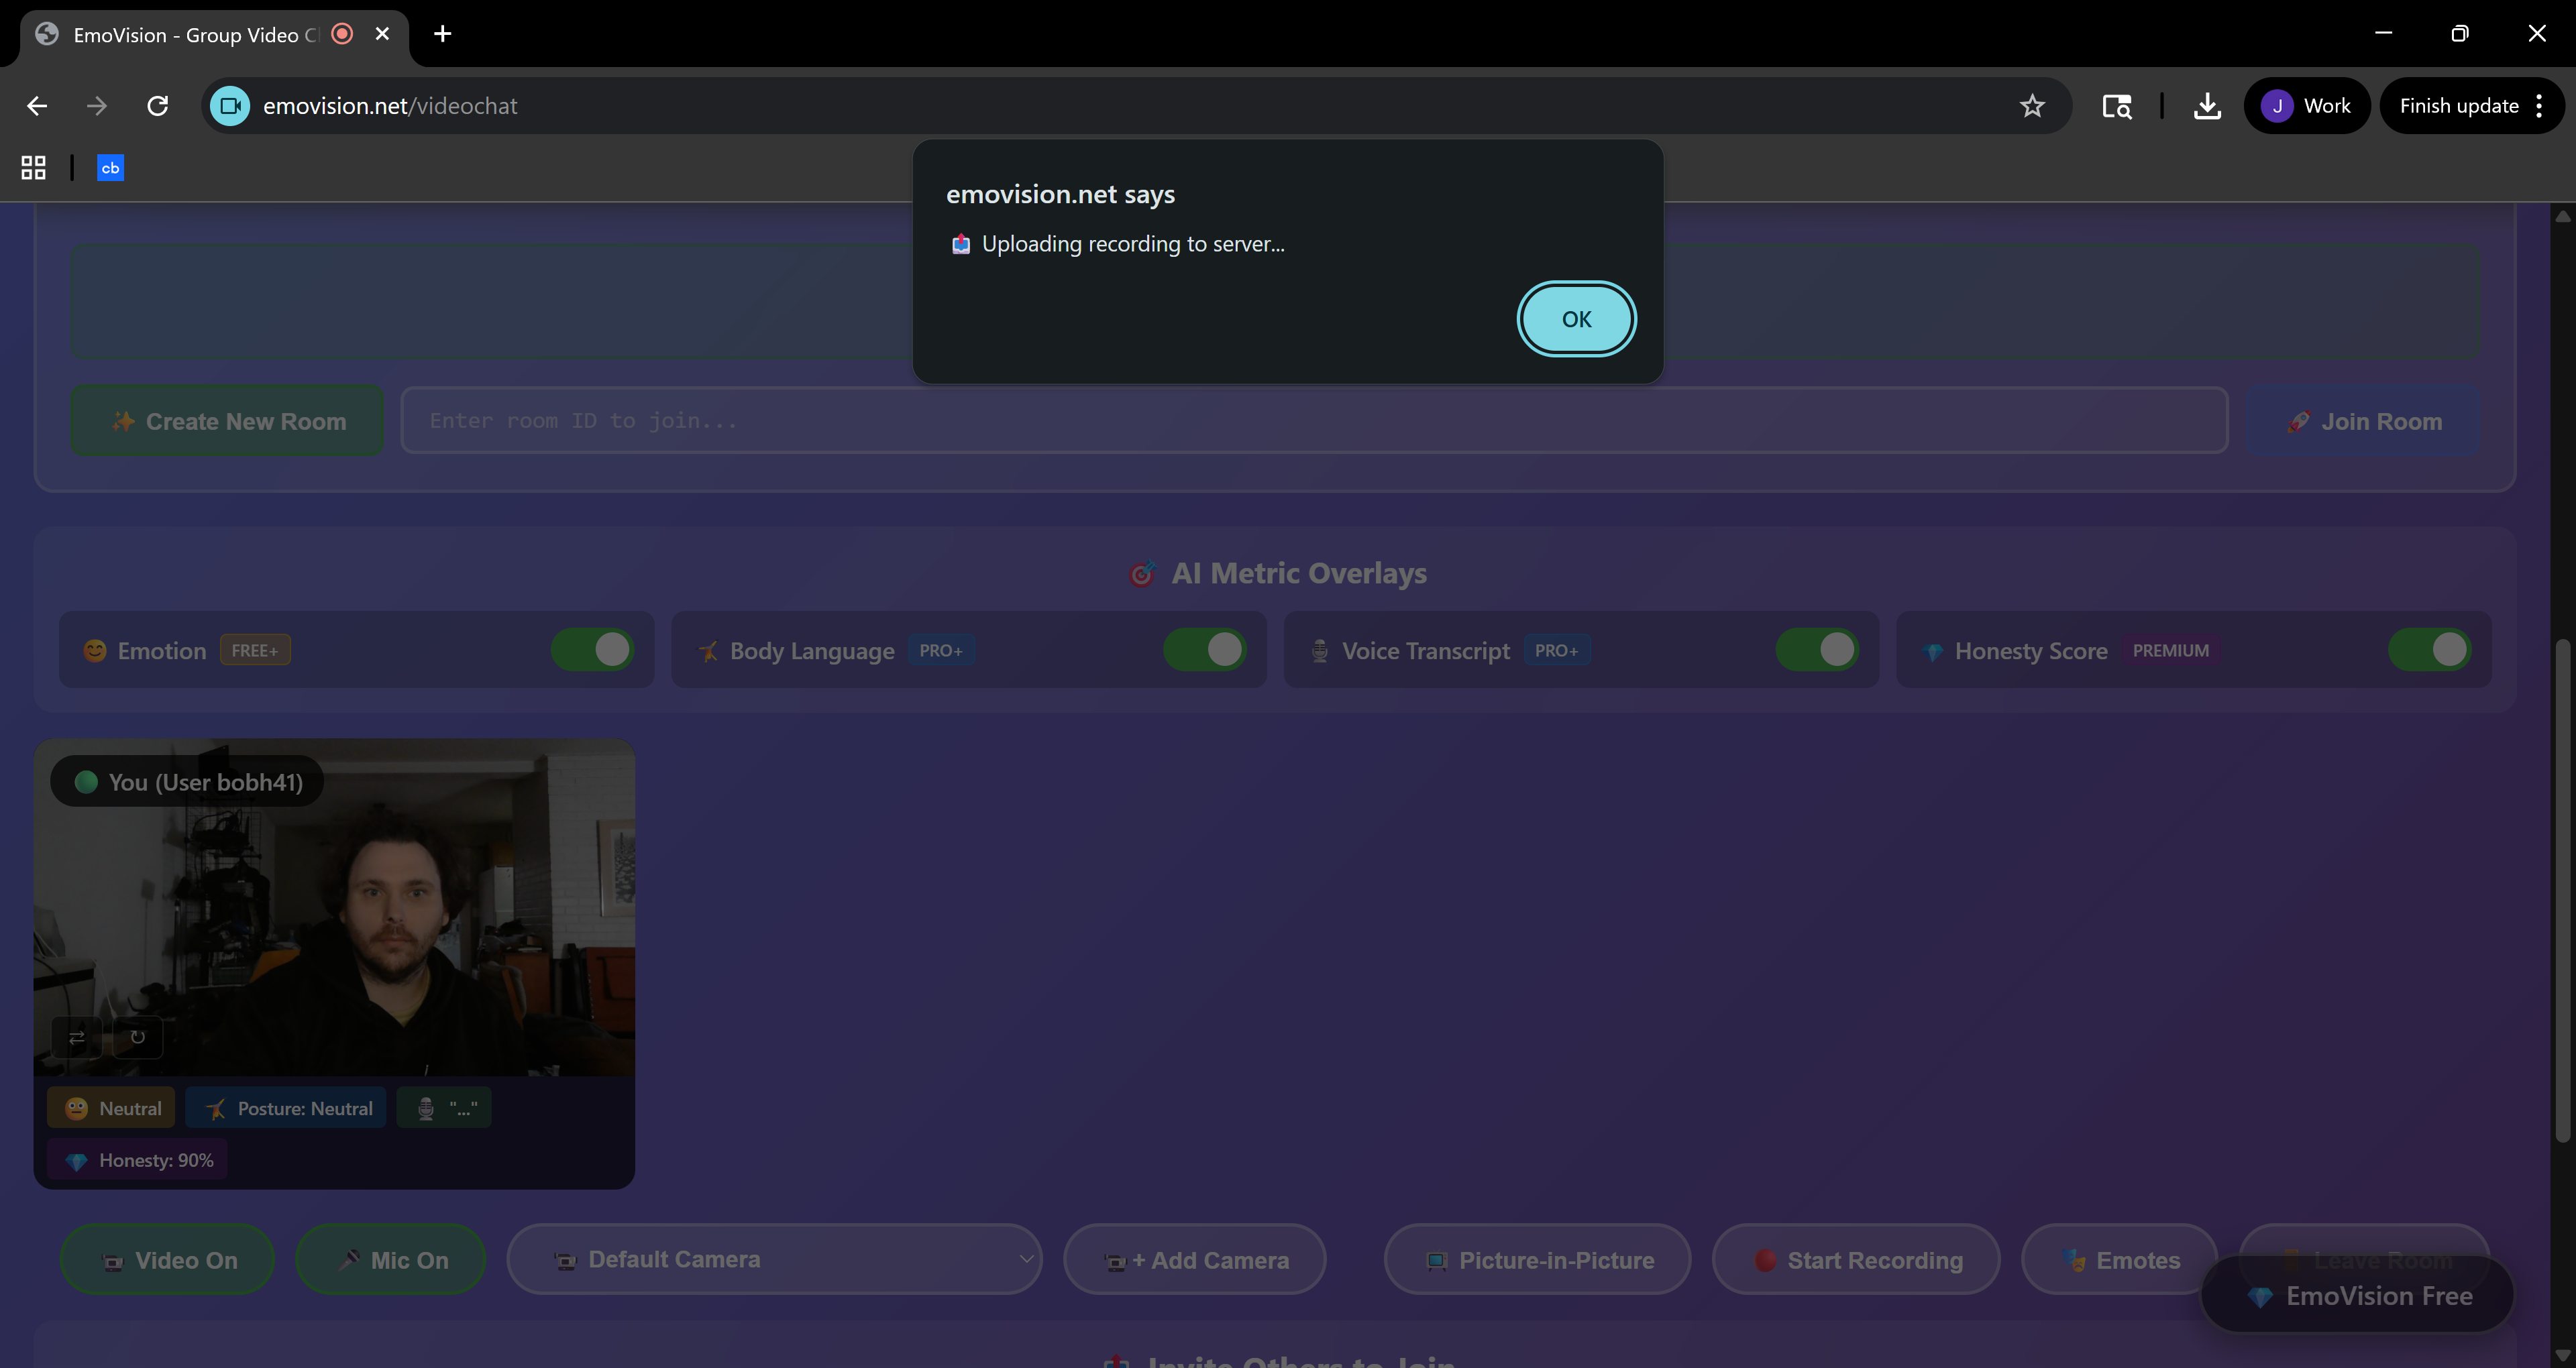Click Start Recording

point(1855,1259)
